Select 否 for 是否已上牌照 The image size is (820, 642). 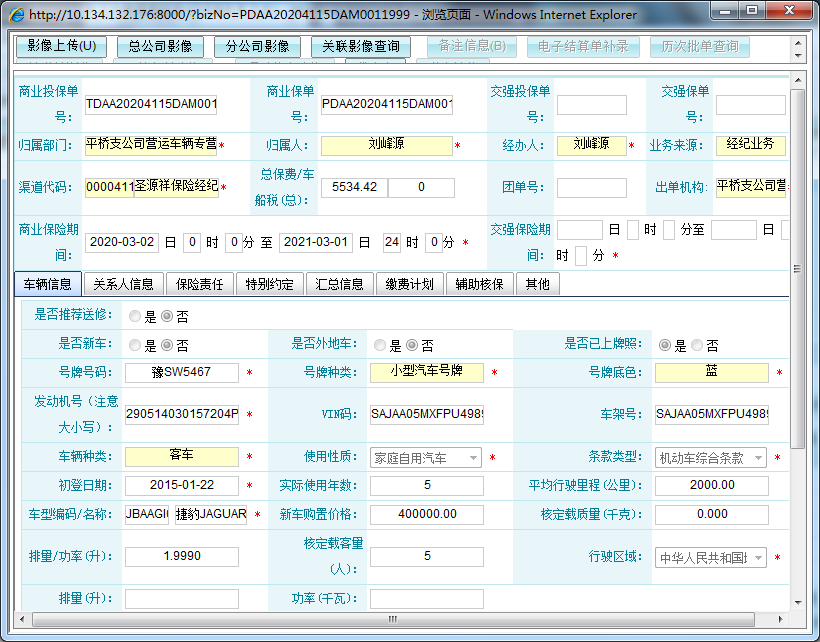[x=697, y=345]
